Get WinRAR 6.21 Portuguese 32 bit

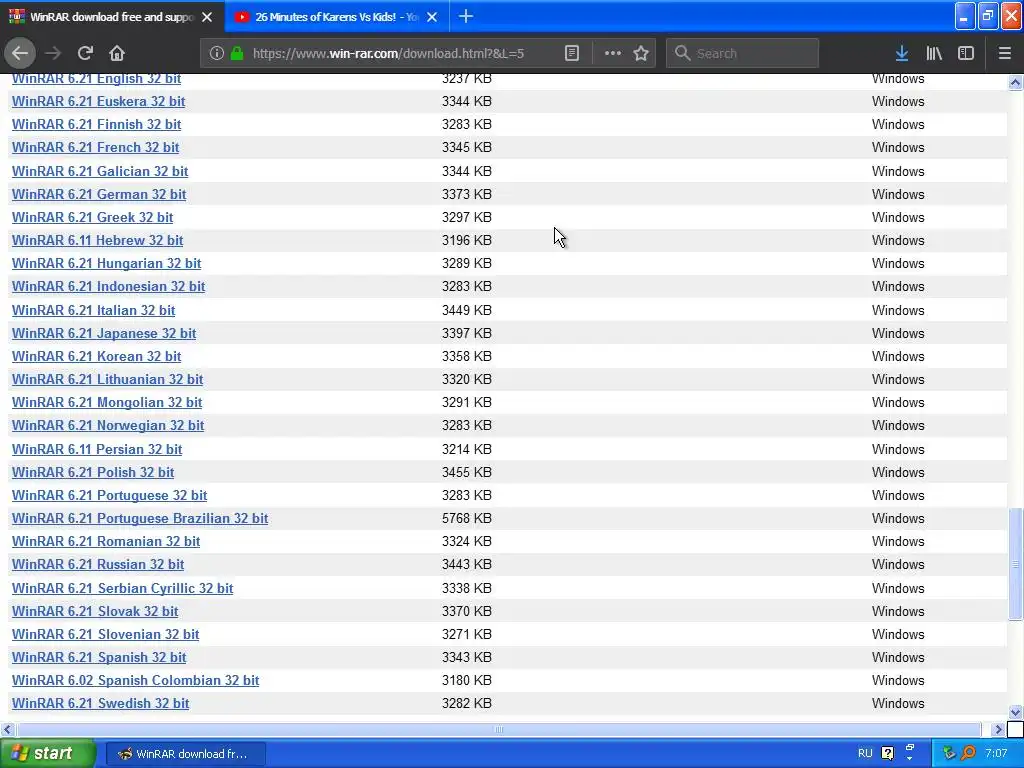(x=109, y=495)
